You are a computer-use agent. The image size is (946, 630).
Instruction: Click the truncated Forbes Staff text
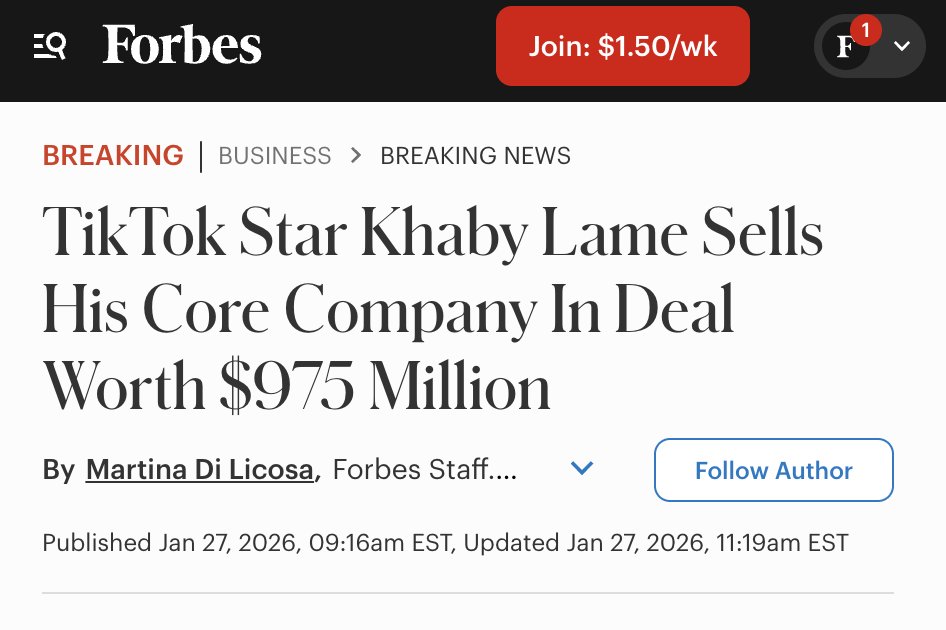click(425, 470)
